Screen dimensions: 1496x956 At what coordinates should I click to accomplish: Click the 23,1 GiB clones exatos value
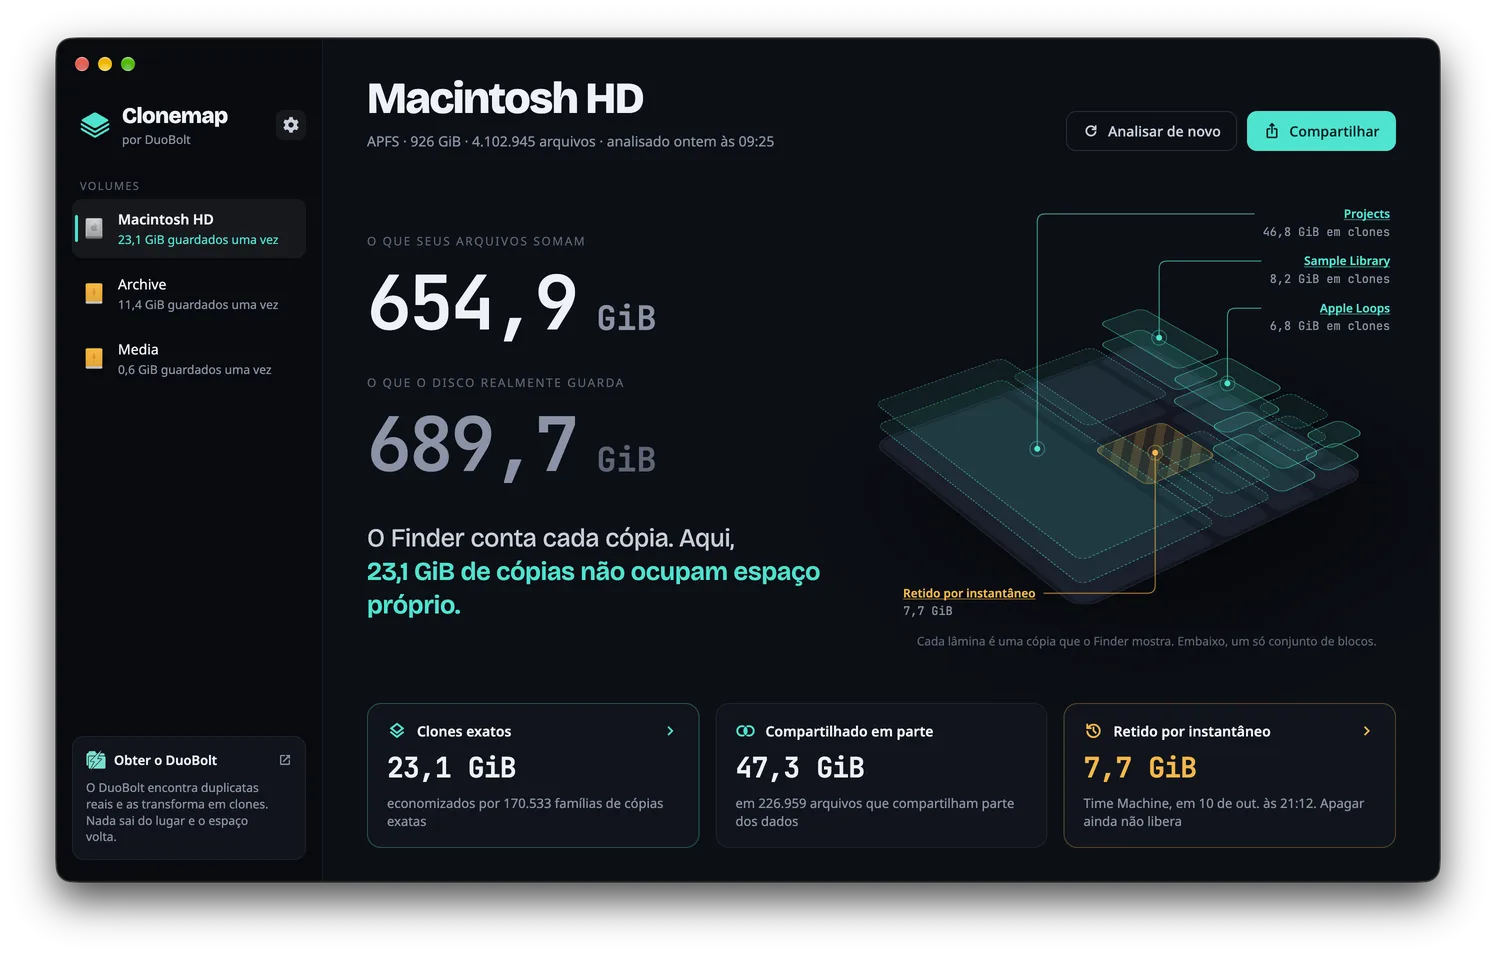coord(451,768)
